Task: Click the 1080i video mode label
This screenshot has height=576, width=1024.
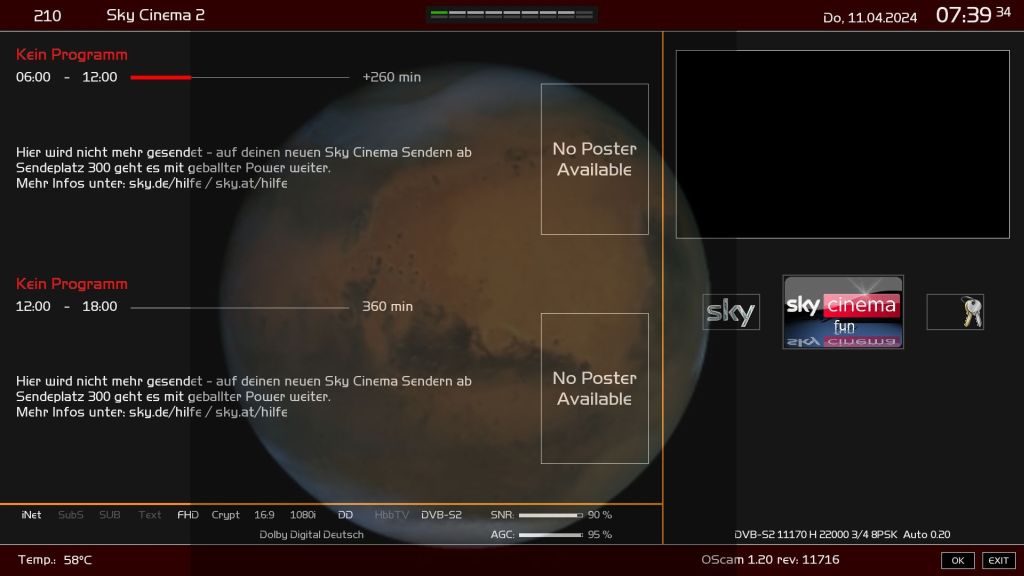Action: click(x=302, y=515)
